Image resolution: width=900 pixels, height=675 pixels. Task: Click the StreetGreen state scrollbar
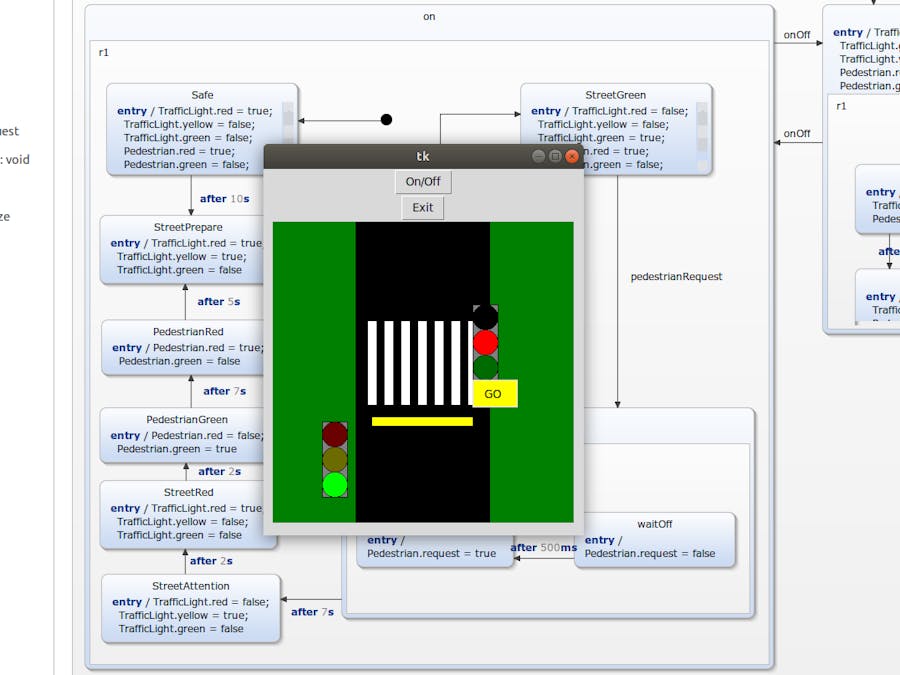coord(701,137)
